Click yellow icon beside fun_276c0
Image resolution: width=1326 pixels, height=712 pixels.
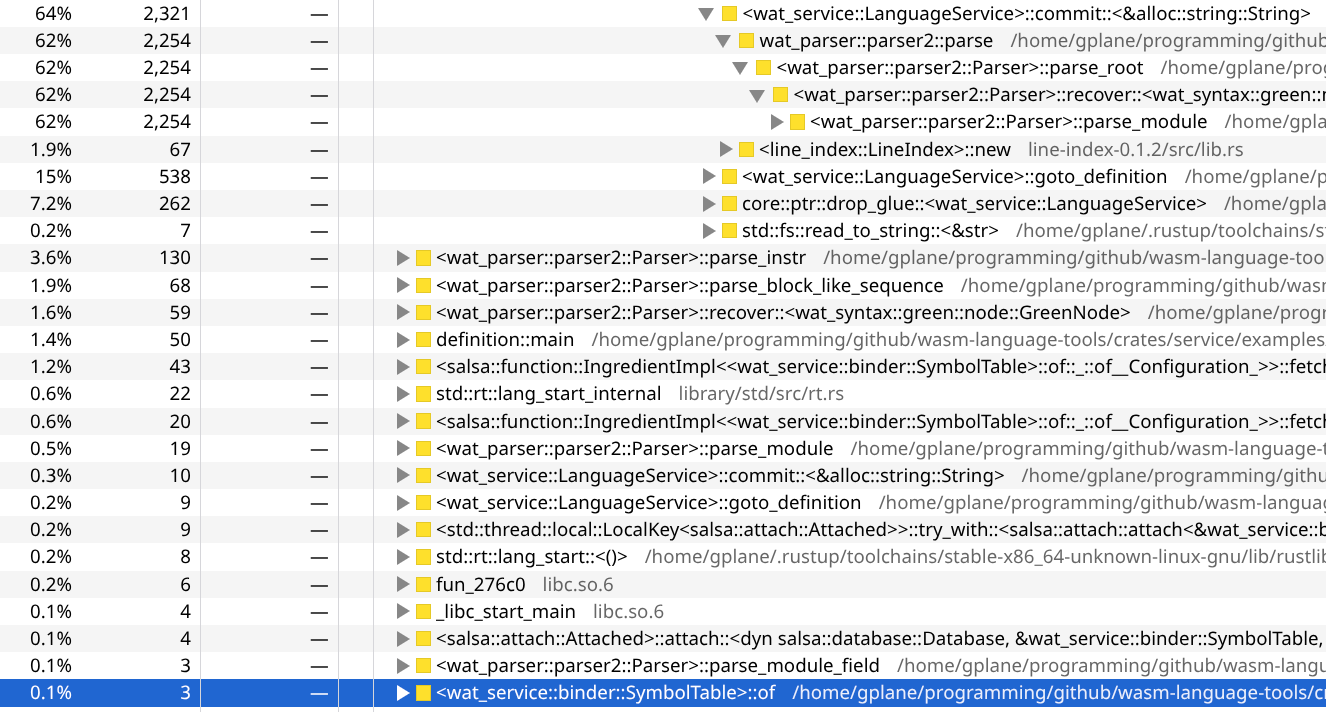[423, 584]
